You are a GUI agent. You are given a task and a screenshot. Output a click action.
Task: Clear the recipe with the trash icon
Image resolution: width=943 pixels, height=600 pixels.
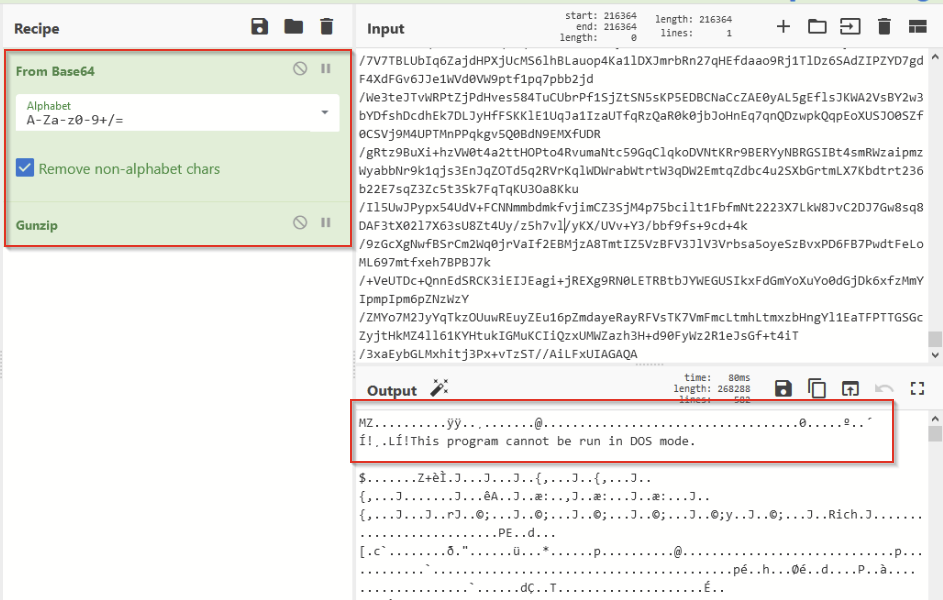[x=327, y=26]
